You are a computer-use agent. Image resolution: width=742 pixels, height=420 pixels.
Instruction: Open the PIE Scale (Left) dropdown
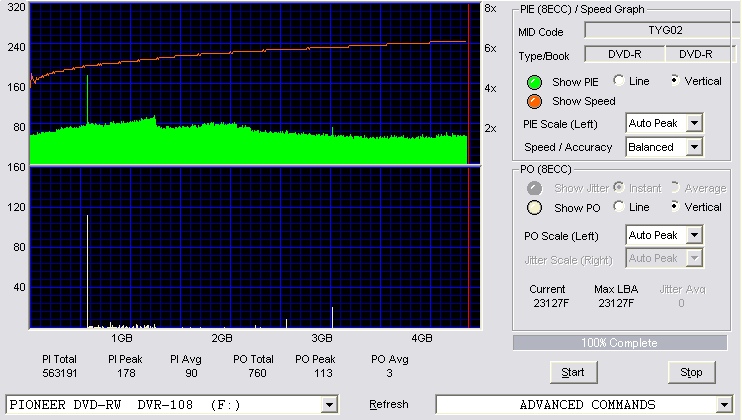(694, 123)
